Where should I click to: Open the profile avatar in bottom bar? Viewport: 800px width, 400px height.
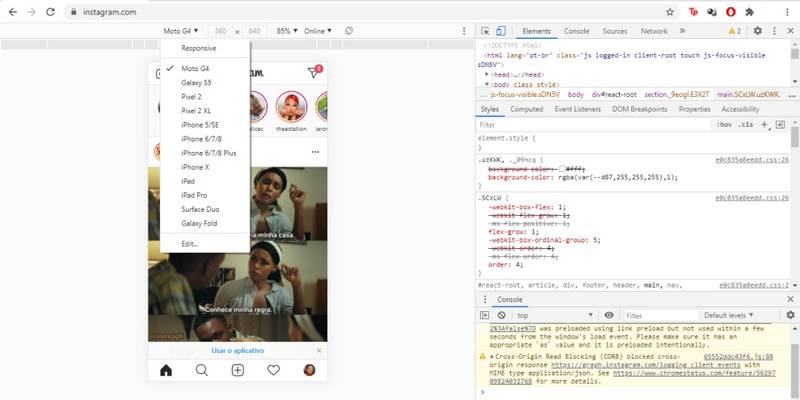(309, 370)
